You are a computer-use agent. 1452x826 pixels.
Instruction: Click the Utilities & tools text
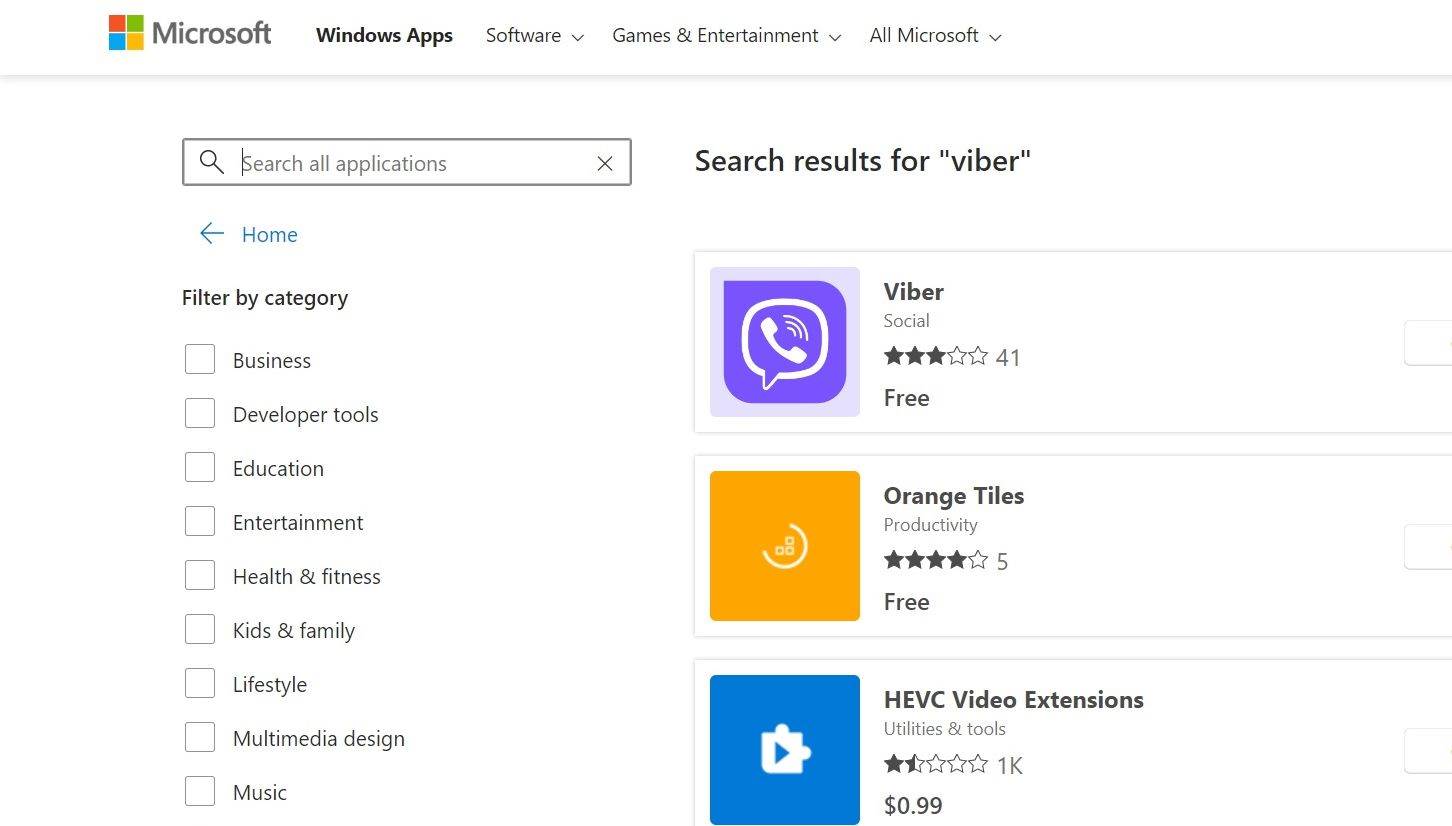pyautogui.click(x=945, y=728)
